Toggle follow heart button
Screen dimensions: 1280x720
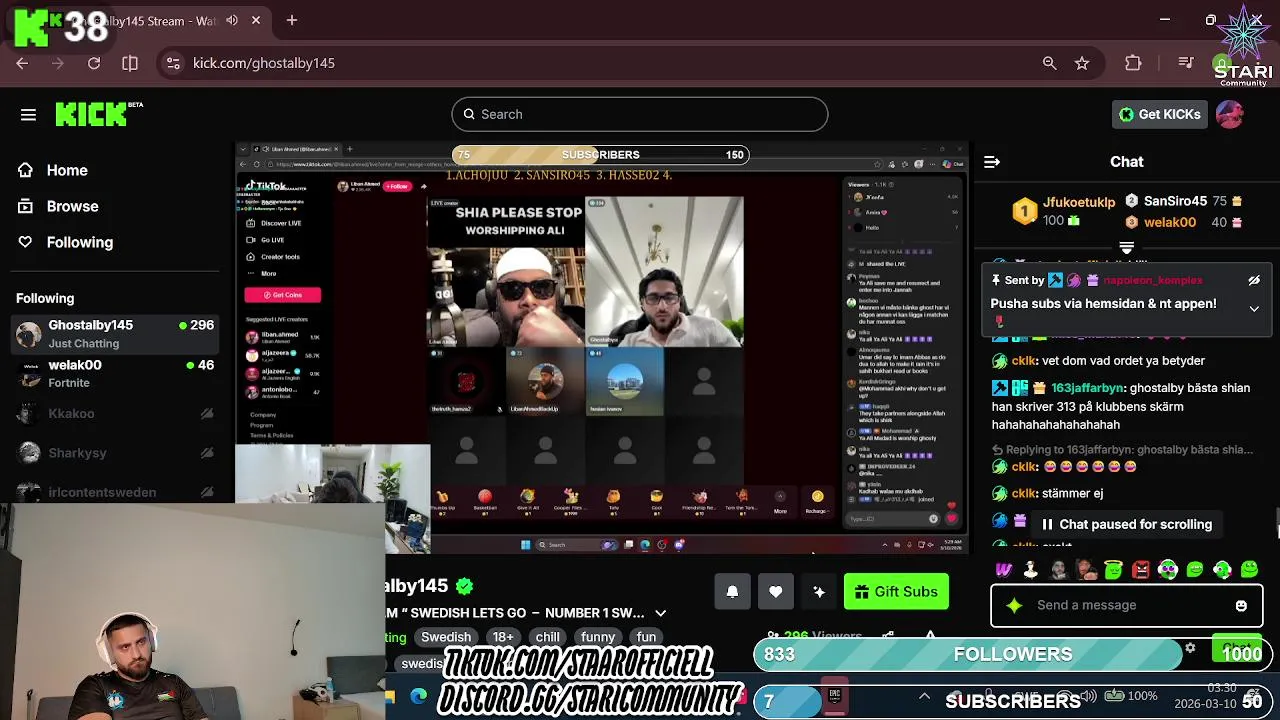tap(776, 592)
